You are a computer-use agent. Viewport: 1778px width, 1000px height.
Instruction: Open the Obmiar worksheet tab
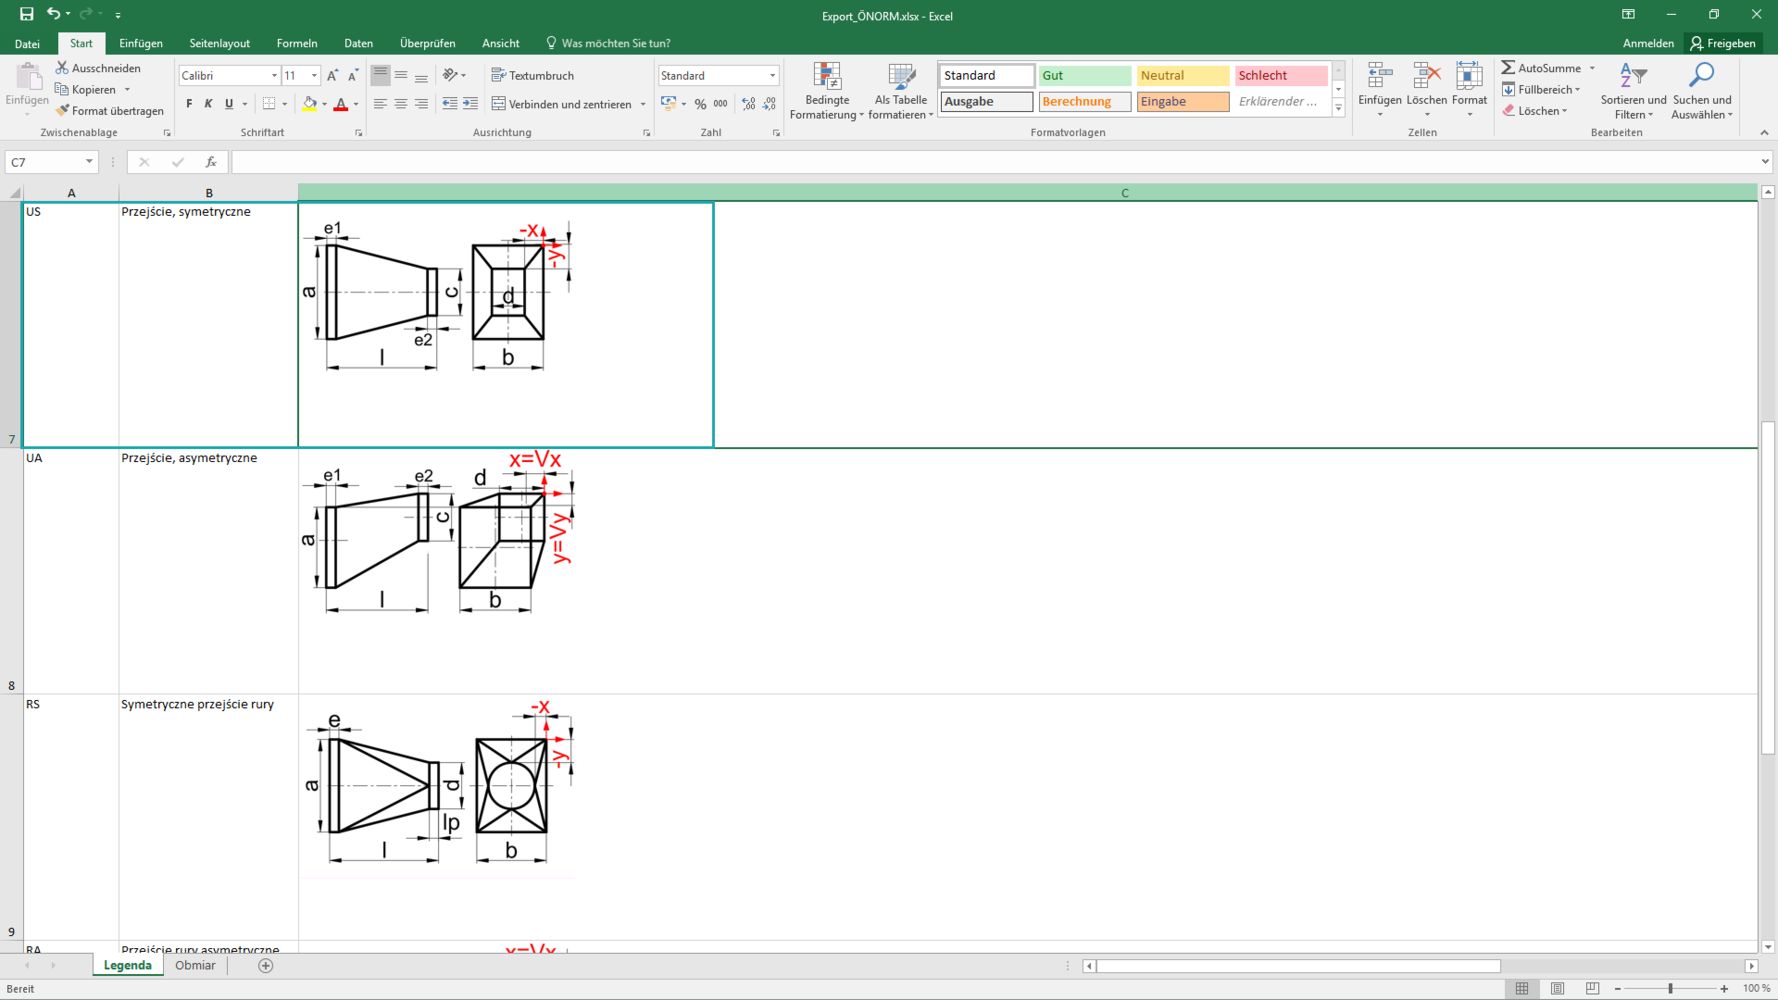pyautogui.click(x=195, y=966)
